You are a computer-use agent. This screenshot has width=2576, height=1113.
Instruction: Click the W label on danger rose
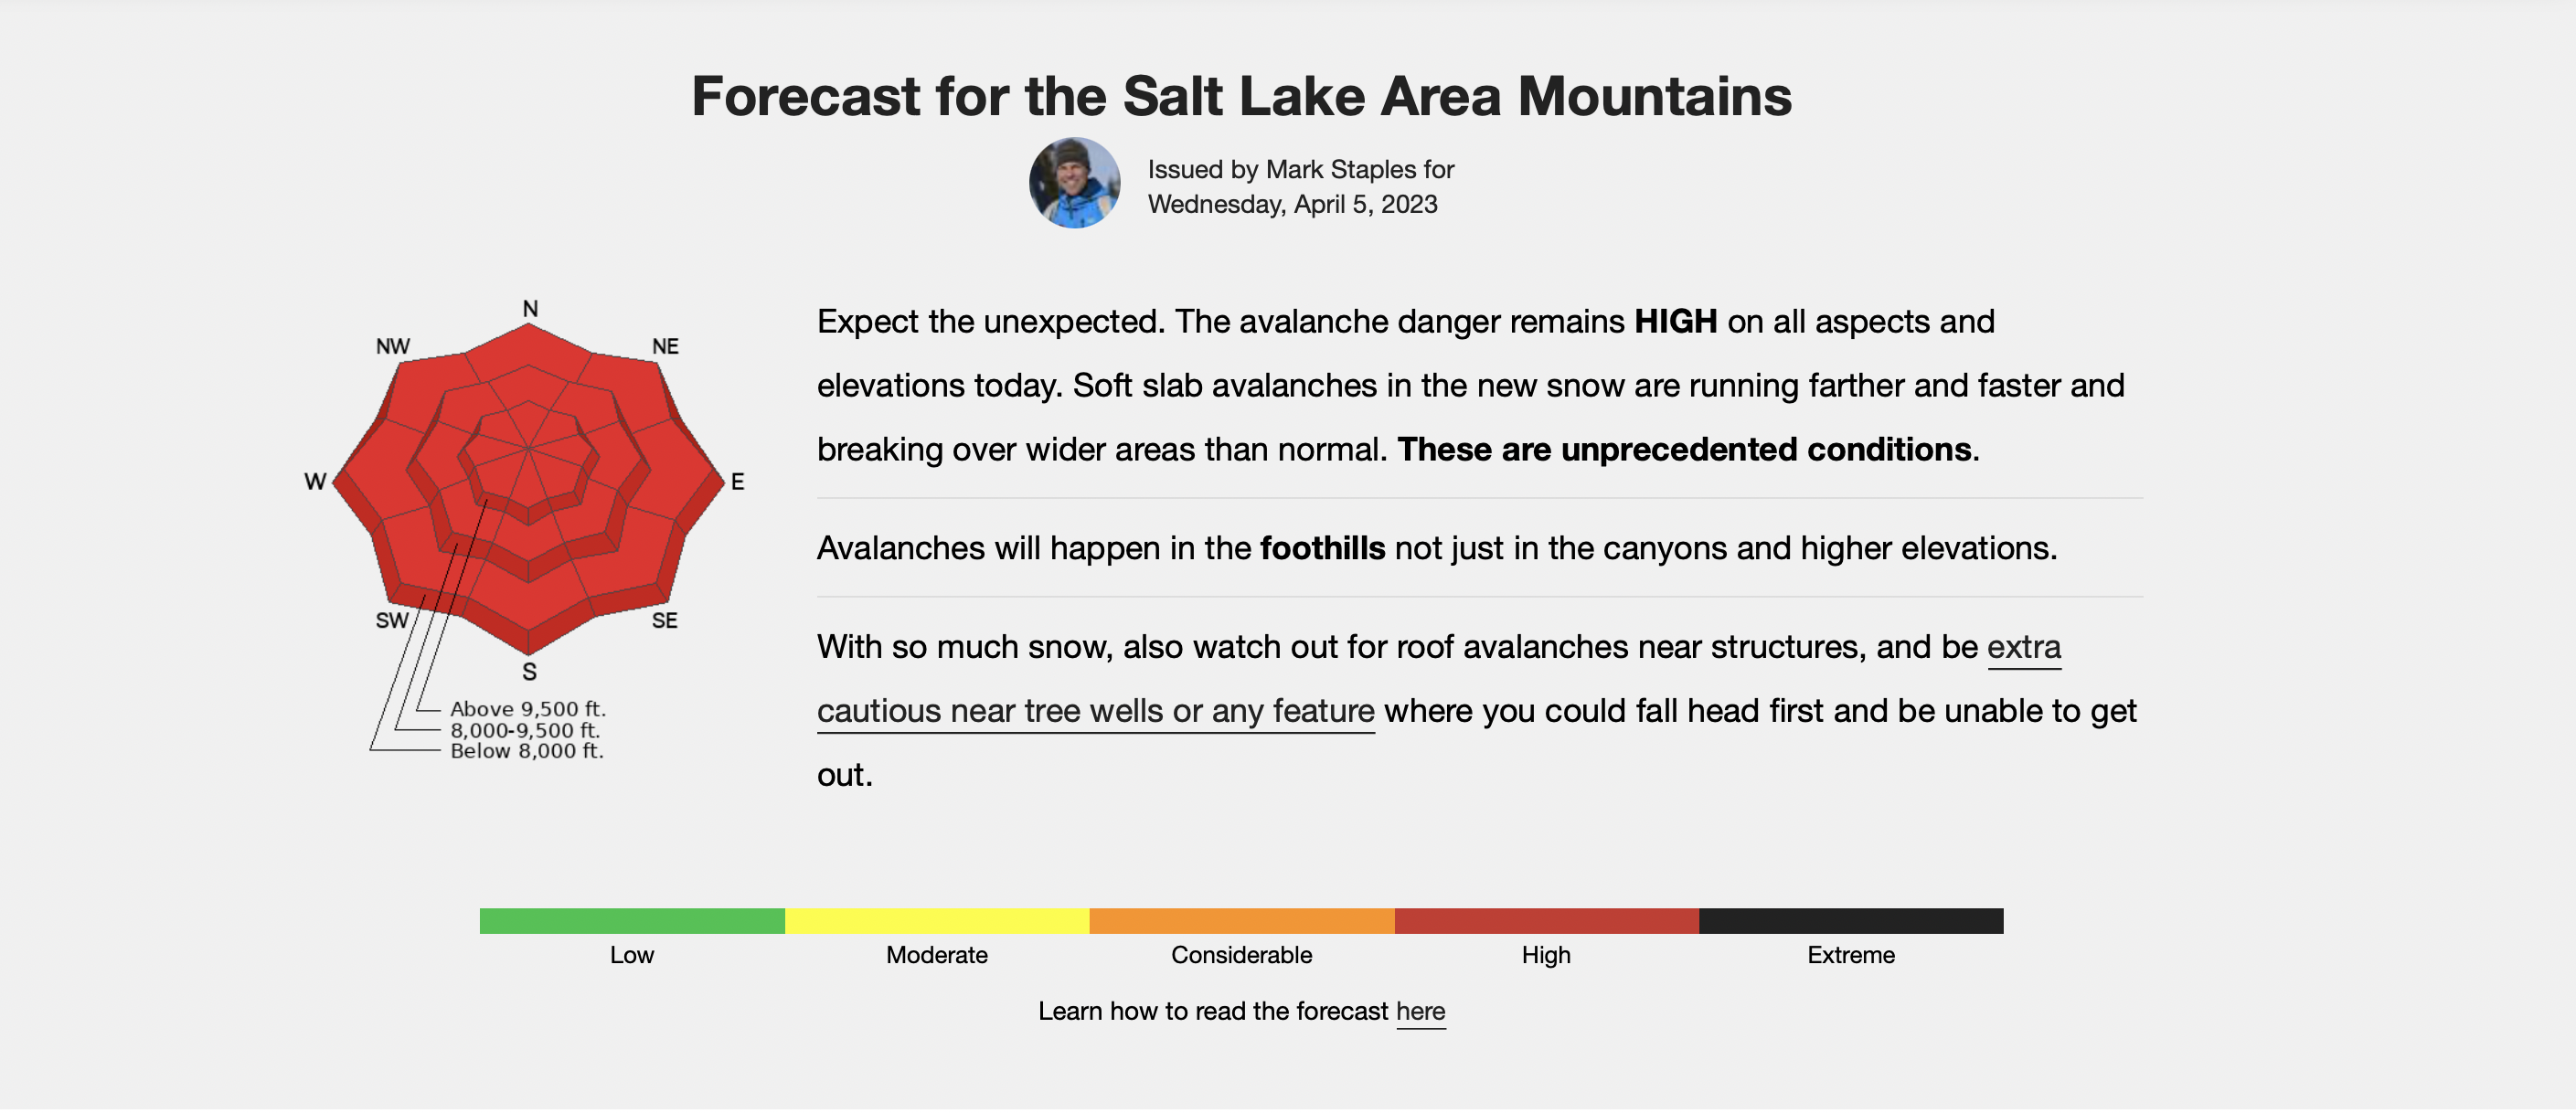[x=315, y=482]
